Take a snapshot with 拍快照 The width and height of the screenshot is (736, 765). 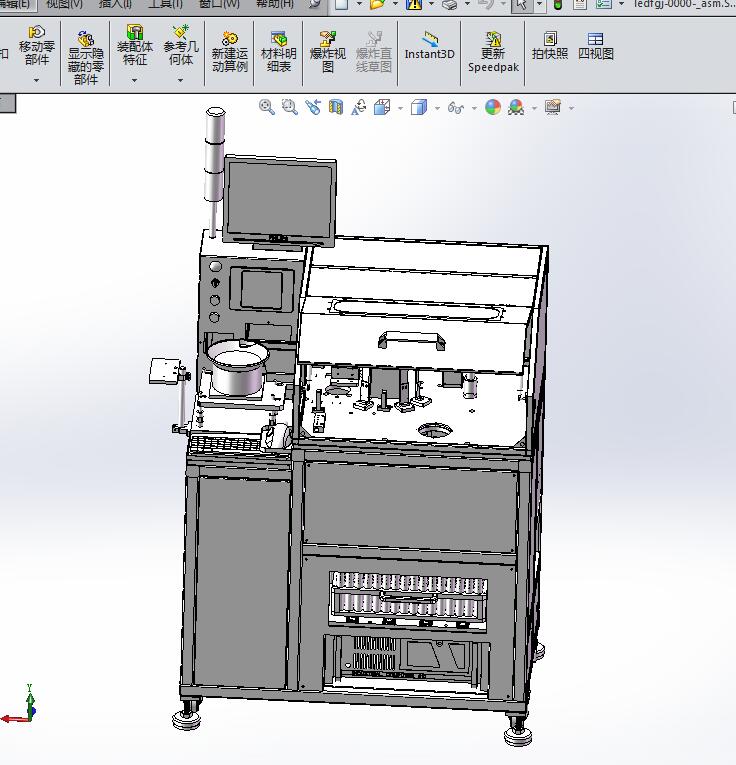pyautogui.click(x=550, y=45)
